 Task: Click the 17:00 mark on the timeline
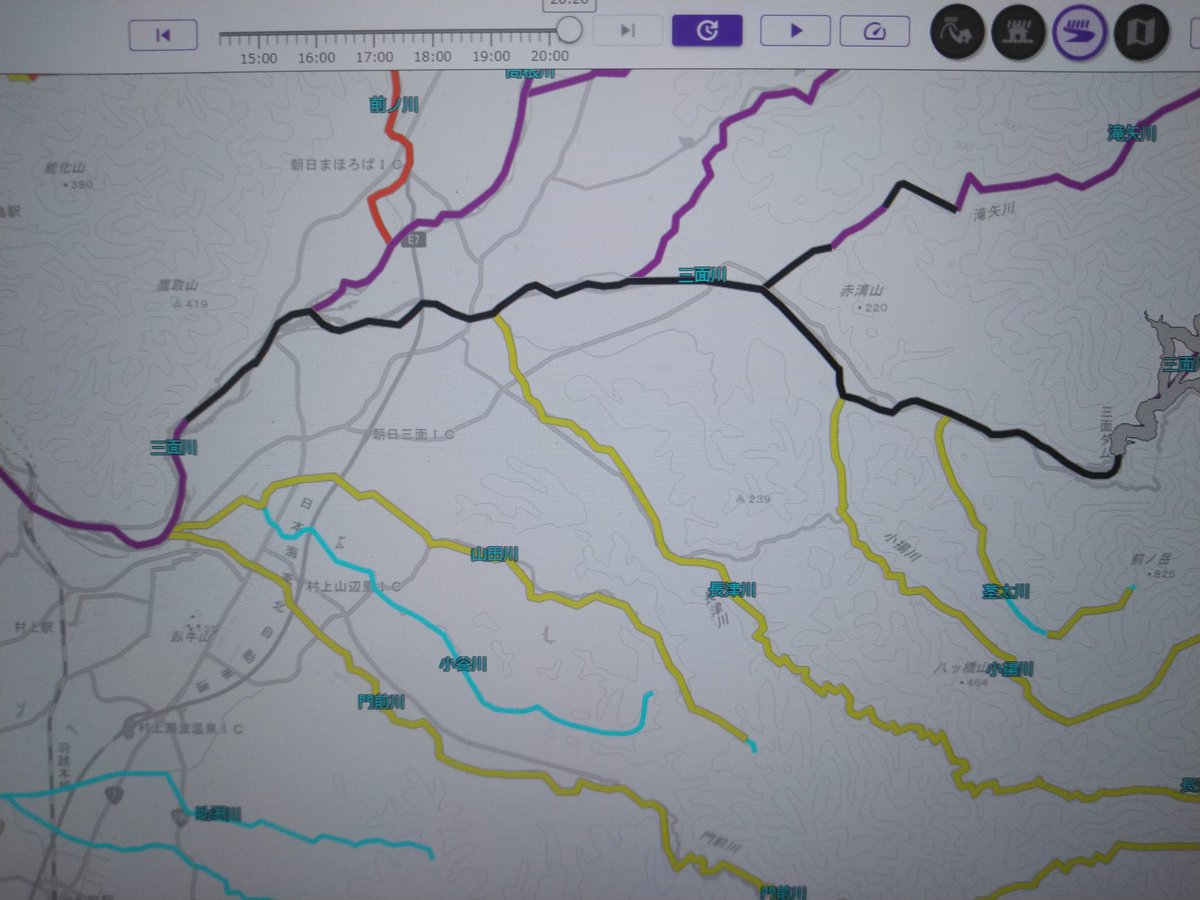click(375, 57)
